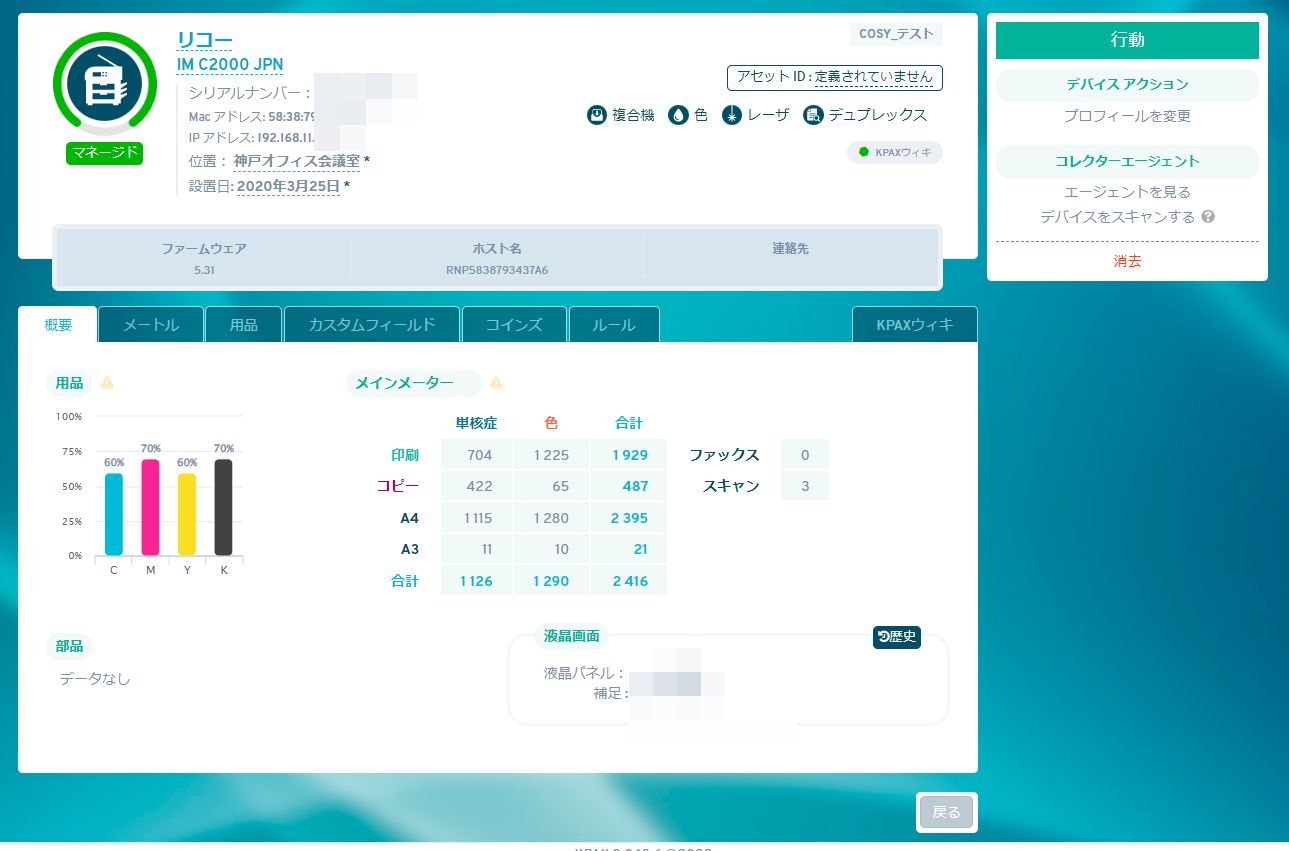Click the color copy count 65
Screen dimensions: 1289x851
coord(552,486)
